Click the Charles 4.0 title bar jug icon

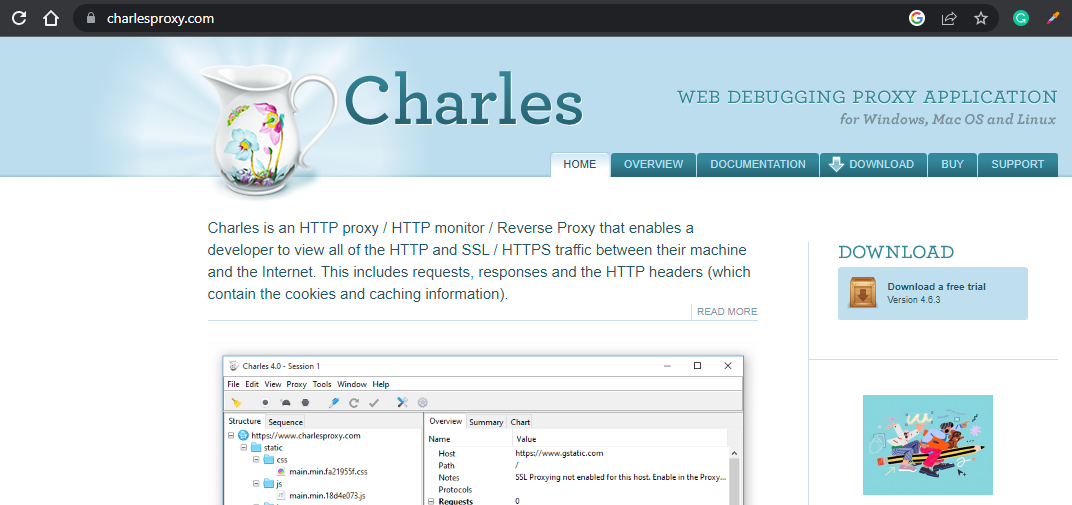[x=234, y=366]
